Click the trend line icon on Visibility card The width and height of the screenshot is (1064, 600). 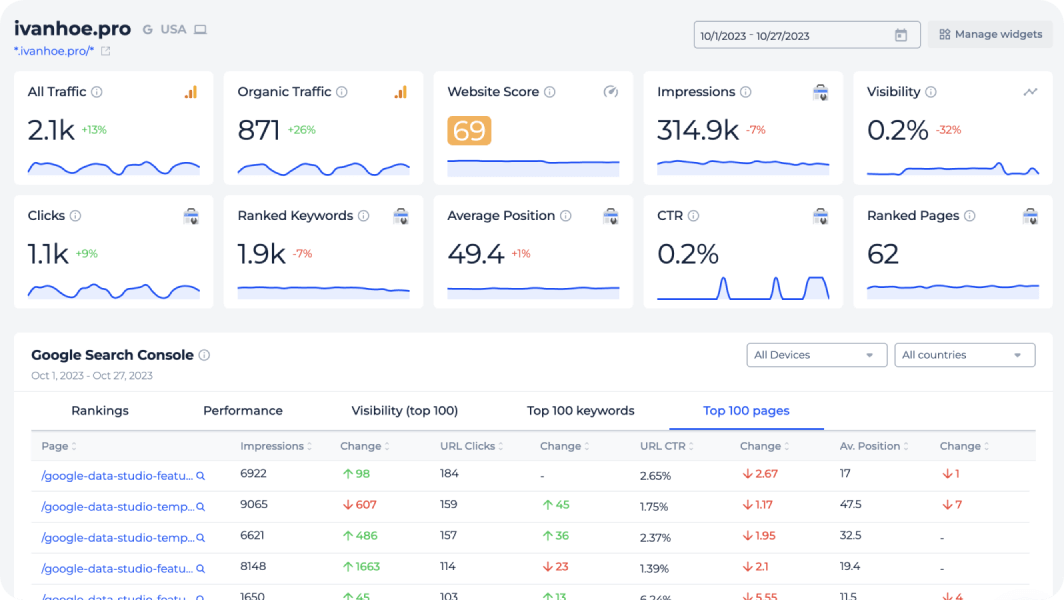pos(1030,92)
